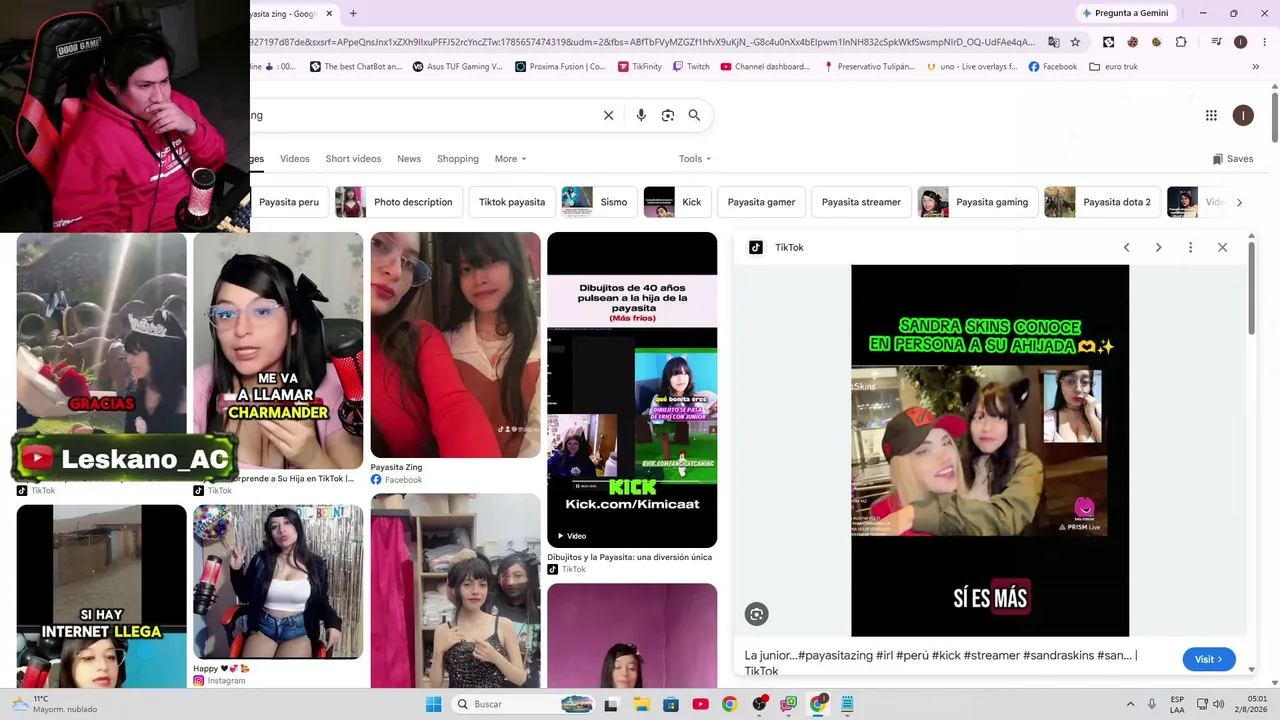This screenshot has height=720, width=1280.
Task: Open the Channel dashboard bookmark
Action: tap(765, 67)
